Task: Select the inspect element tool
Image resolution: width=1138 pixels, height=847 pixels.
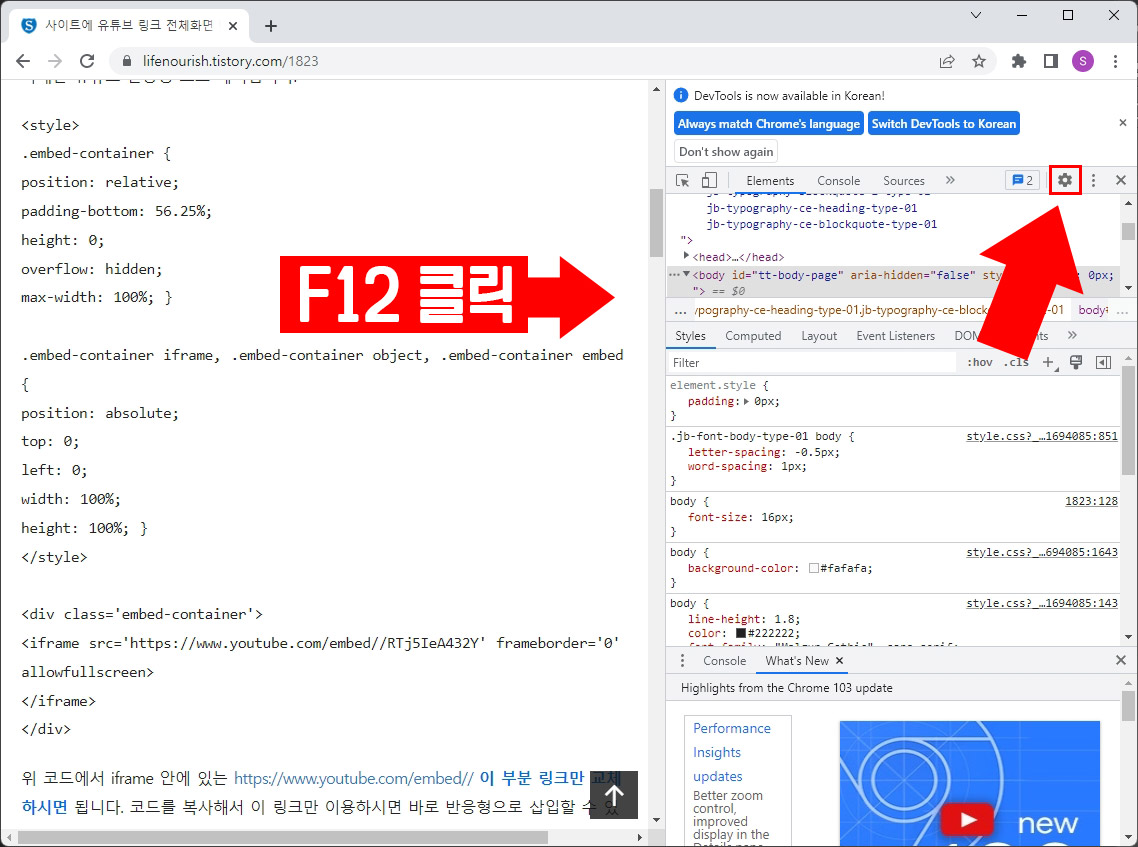Action: coord(684,180)
